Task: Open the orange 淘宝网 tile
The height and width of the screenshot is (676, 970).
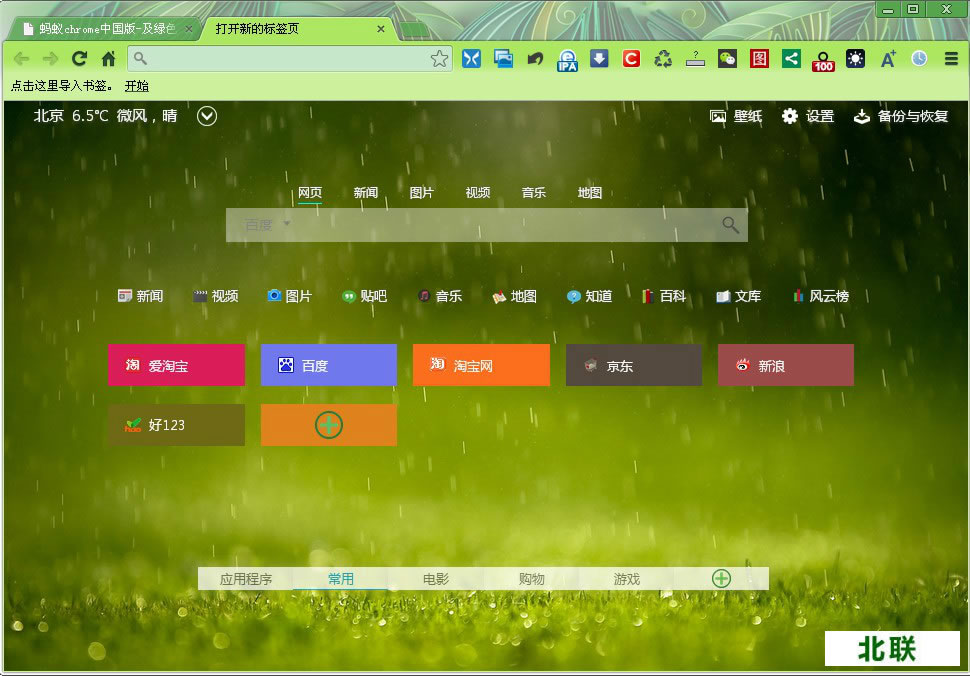Action: click(x=481, y=365)
